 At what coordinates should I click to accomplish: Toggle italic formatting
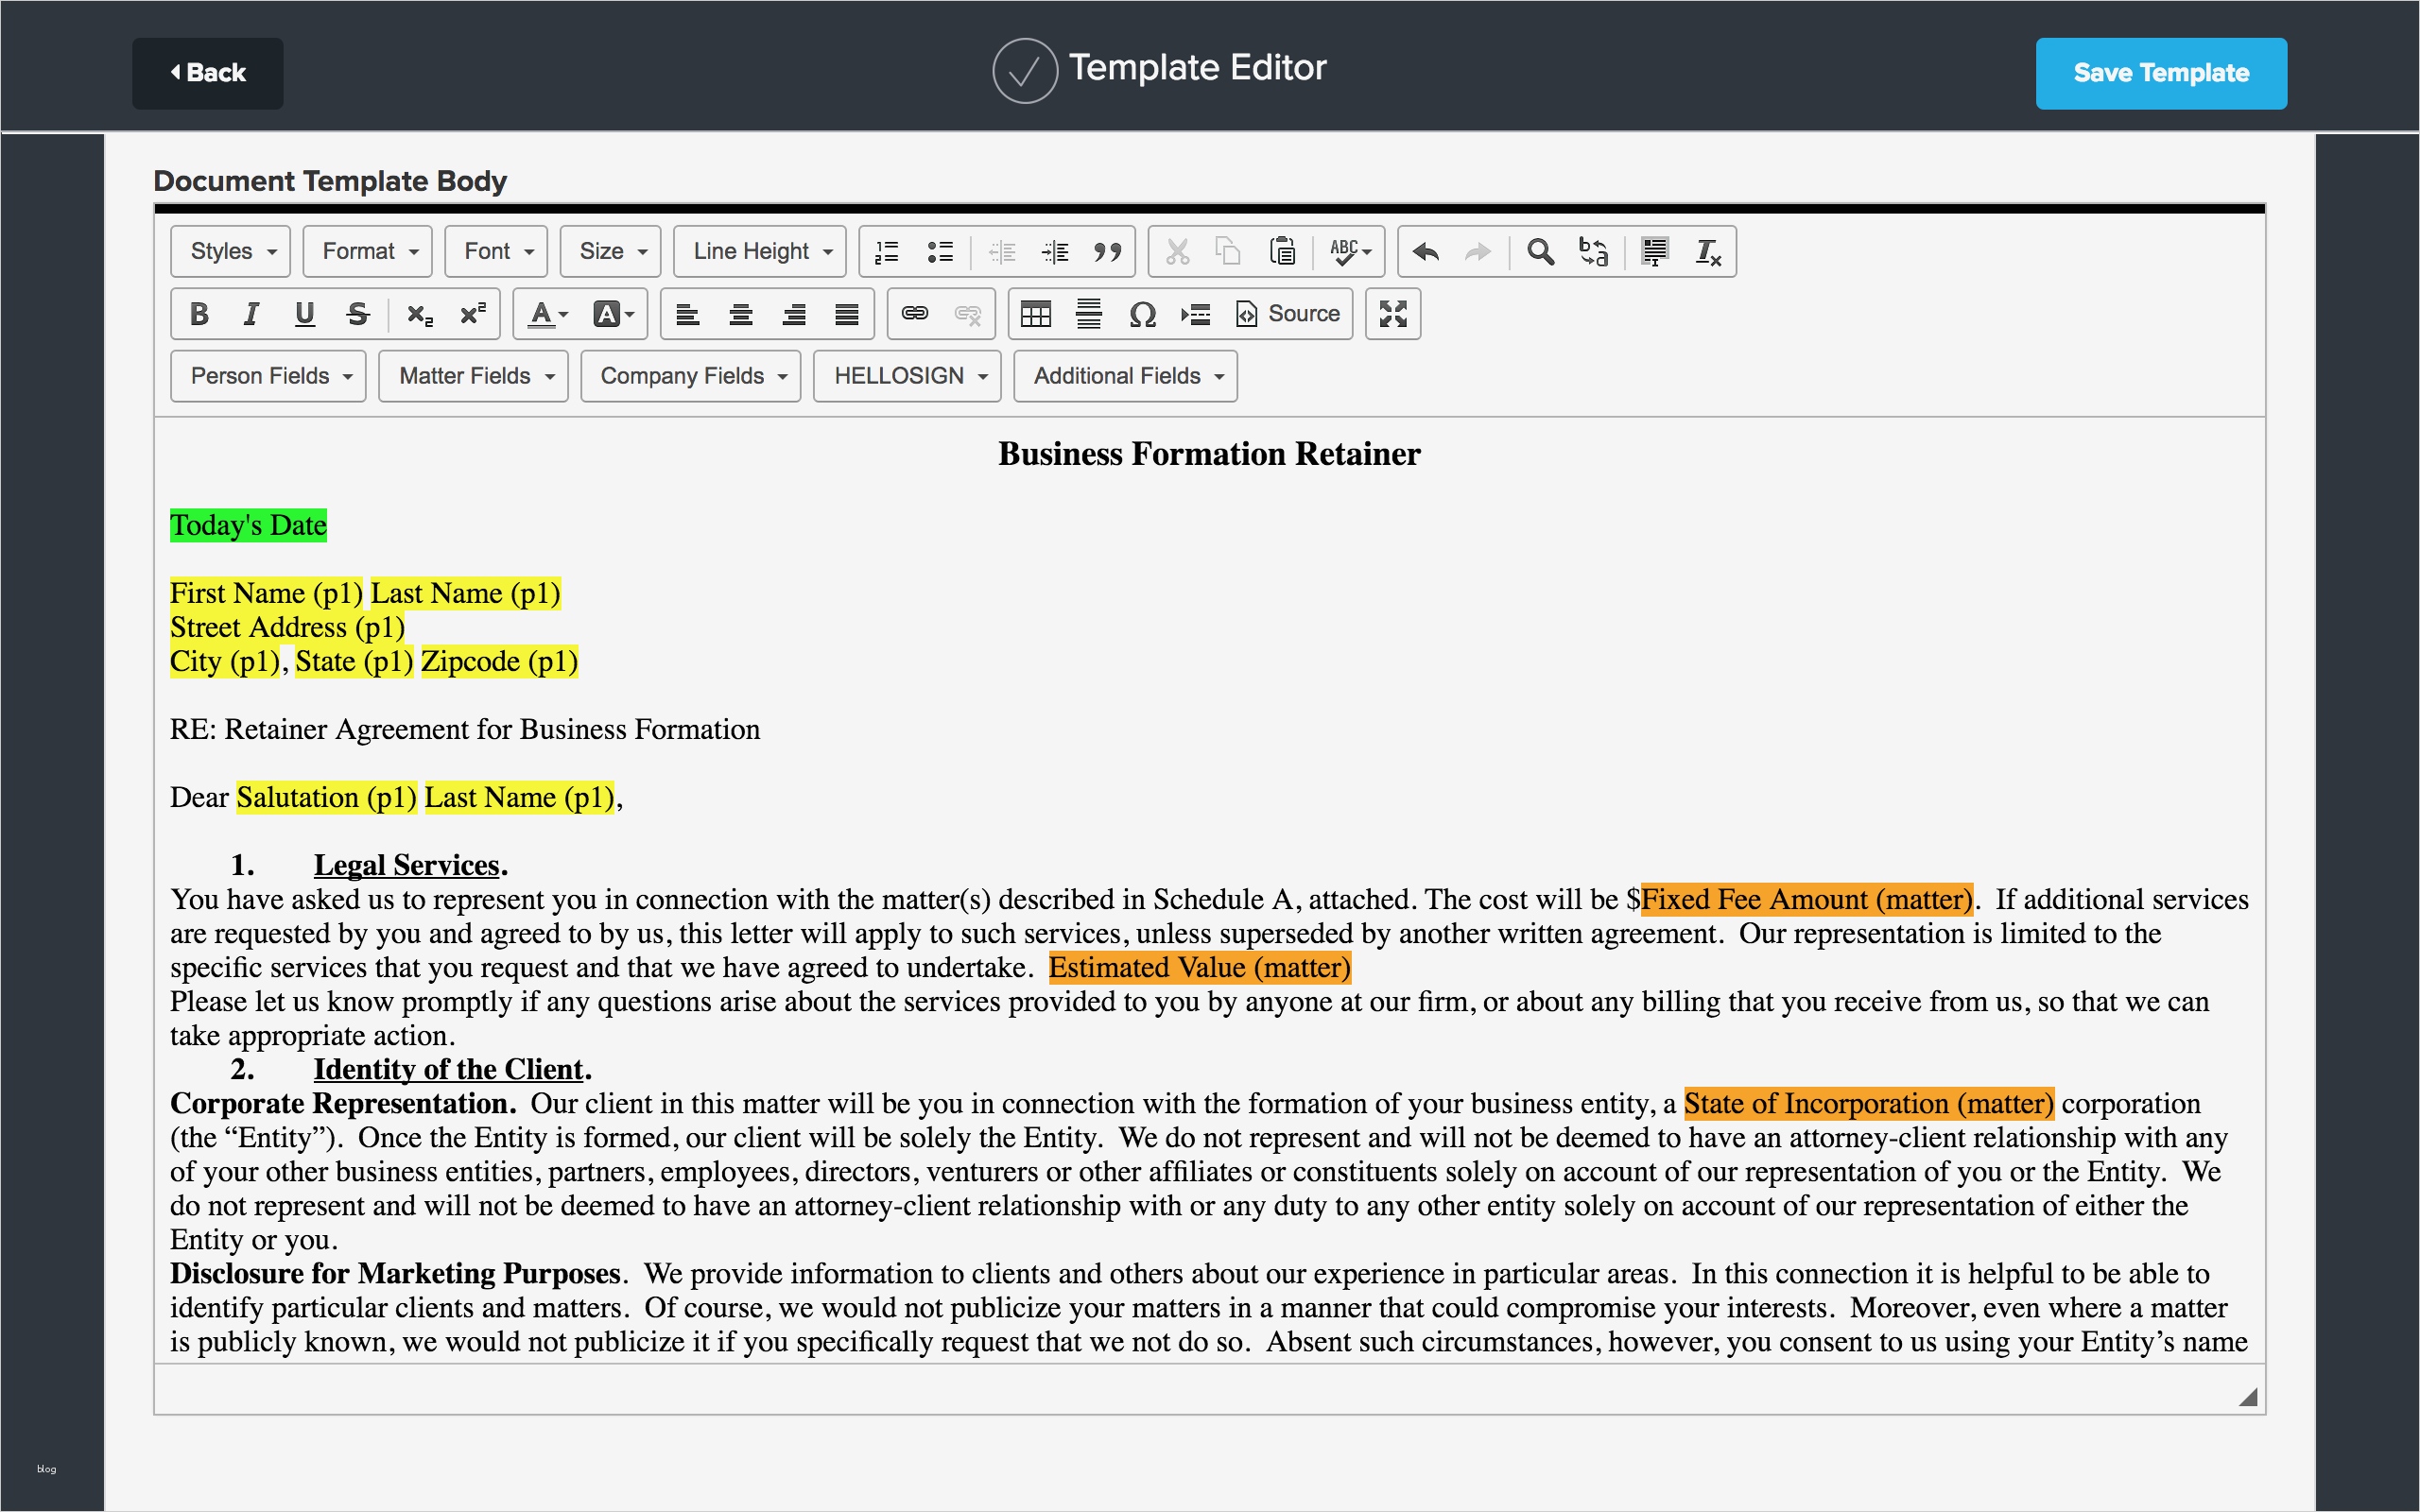coord(251,314)
